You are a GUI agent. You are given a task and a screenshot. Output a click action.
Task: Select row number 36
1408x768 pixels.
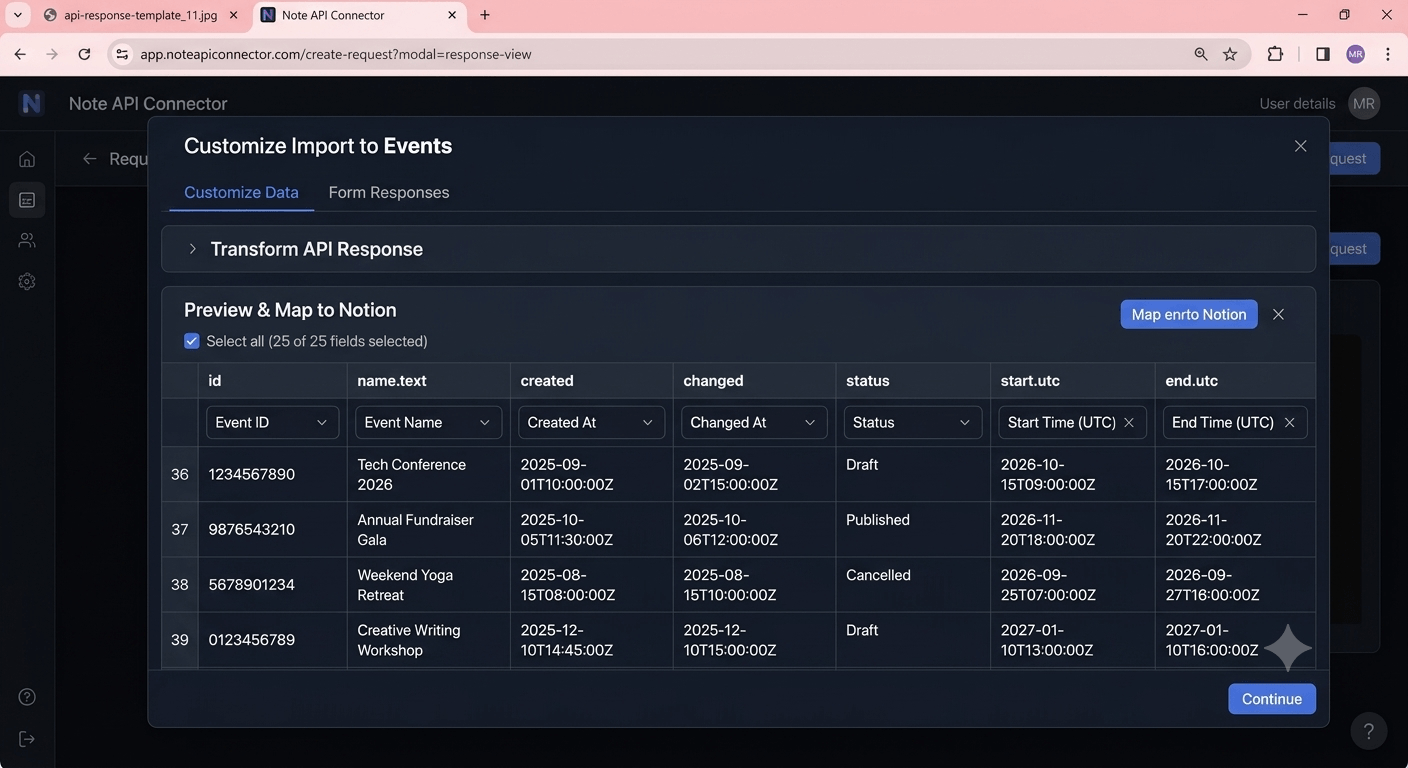click(180, 474)
